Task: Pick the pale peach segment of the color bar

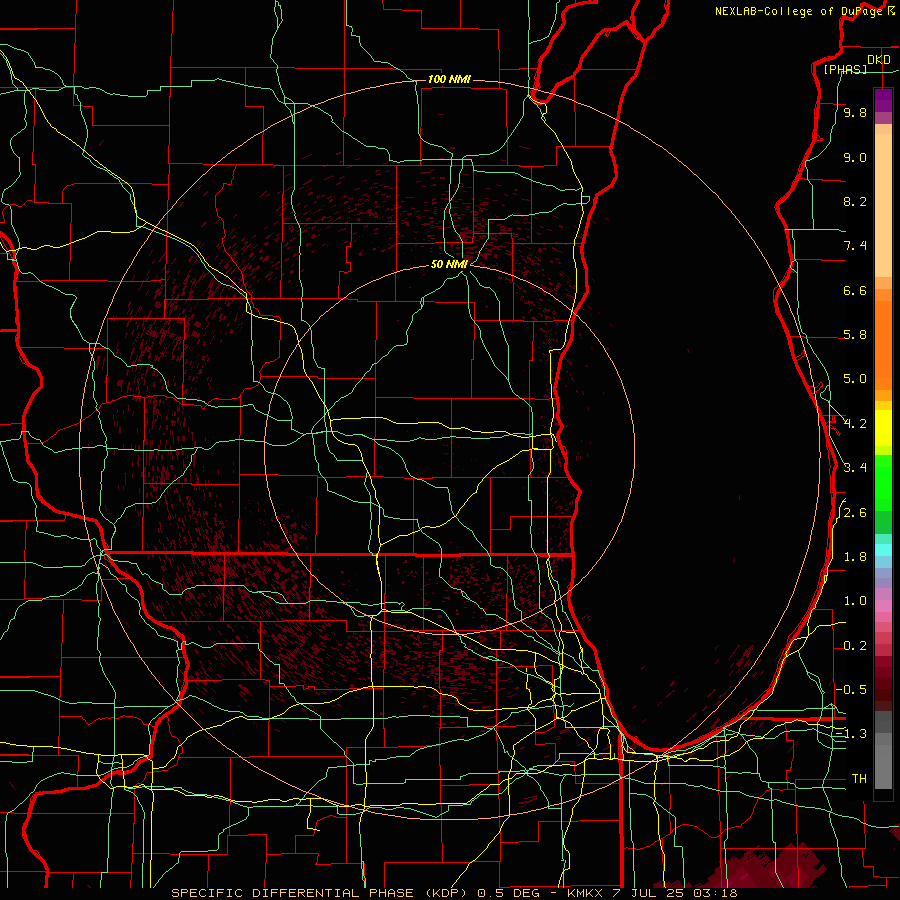Action: [x=883, y=205]
